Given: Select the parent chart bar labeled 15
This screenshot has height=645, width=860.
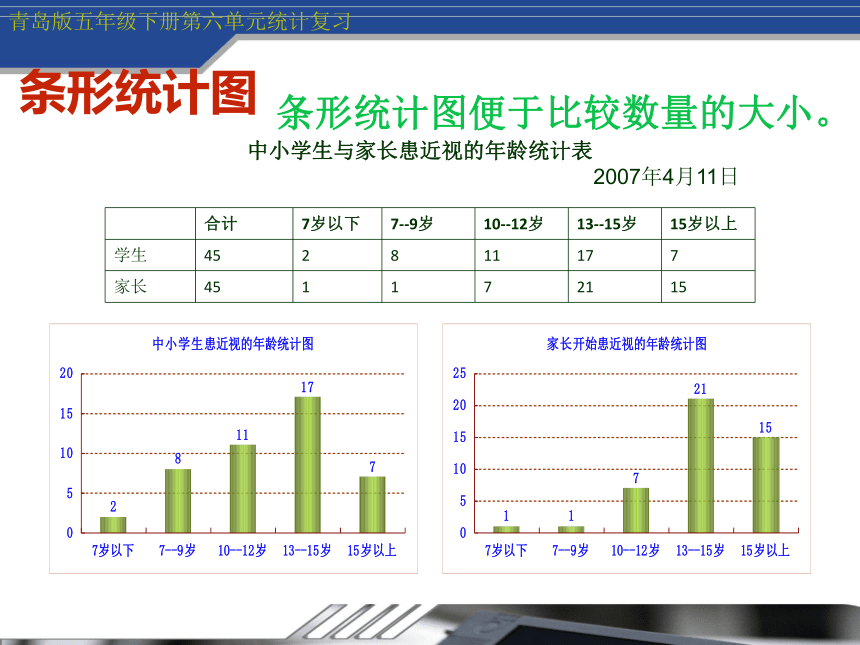Looking at the screenshot, I should coord(766,485).
